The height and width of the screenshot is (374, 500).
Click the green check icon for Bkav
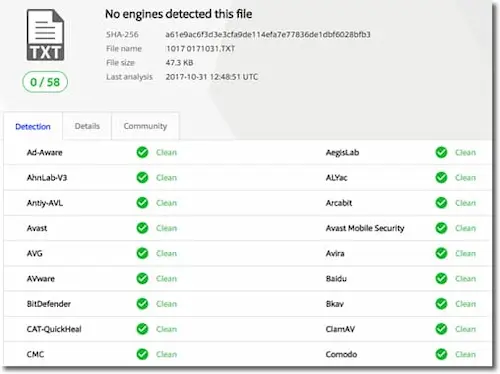(x=441, y=304)
